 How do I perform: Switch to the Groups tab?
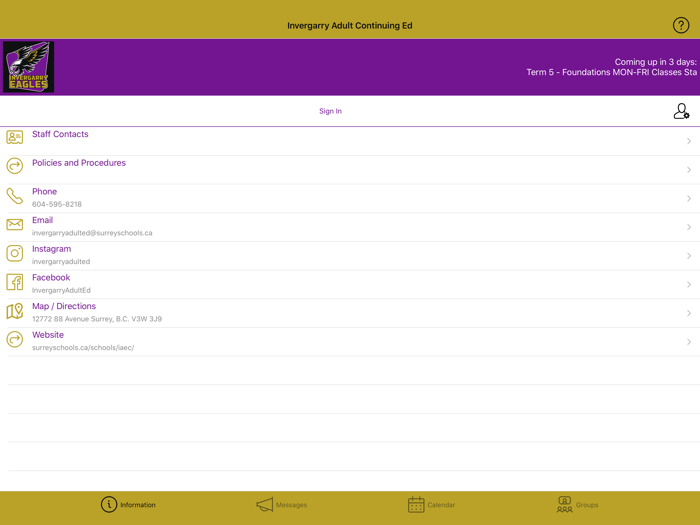577,504
